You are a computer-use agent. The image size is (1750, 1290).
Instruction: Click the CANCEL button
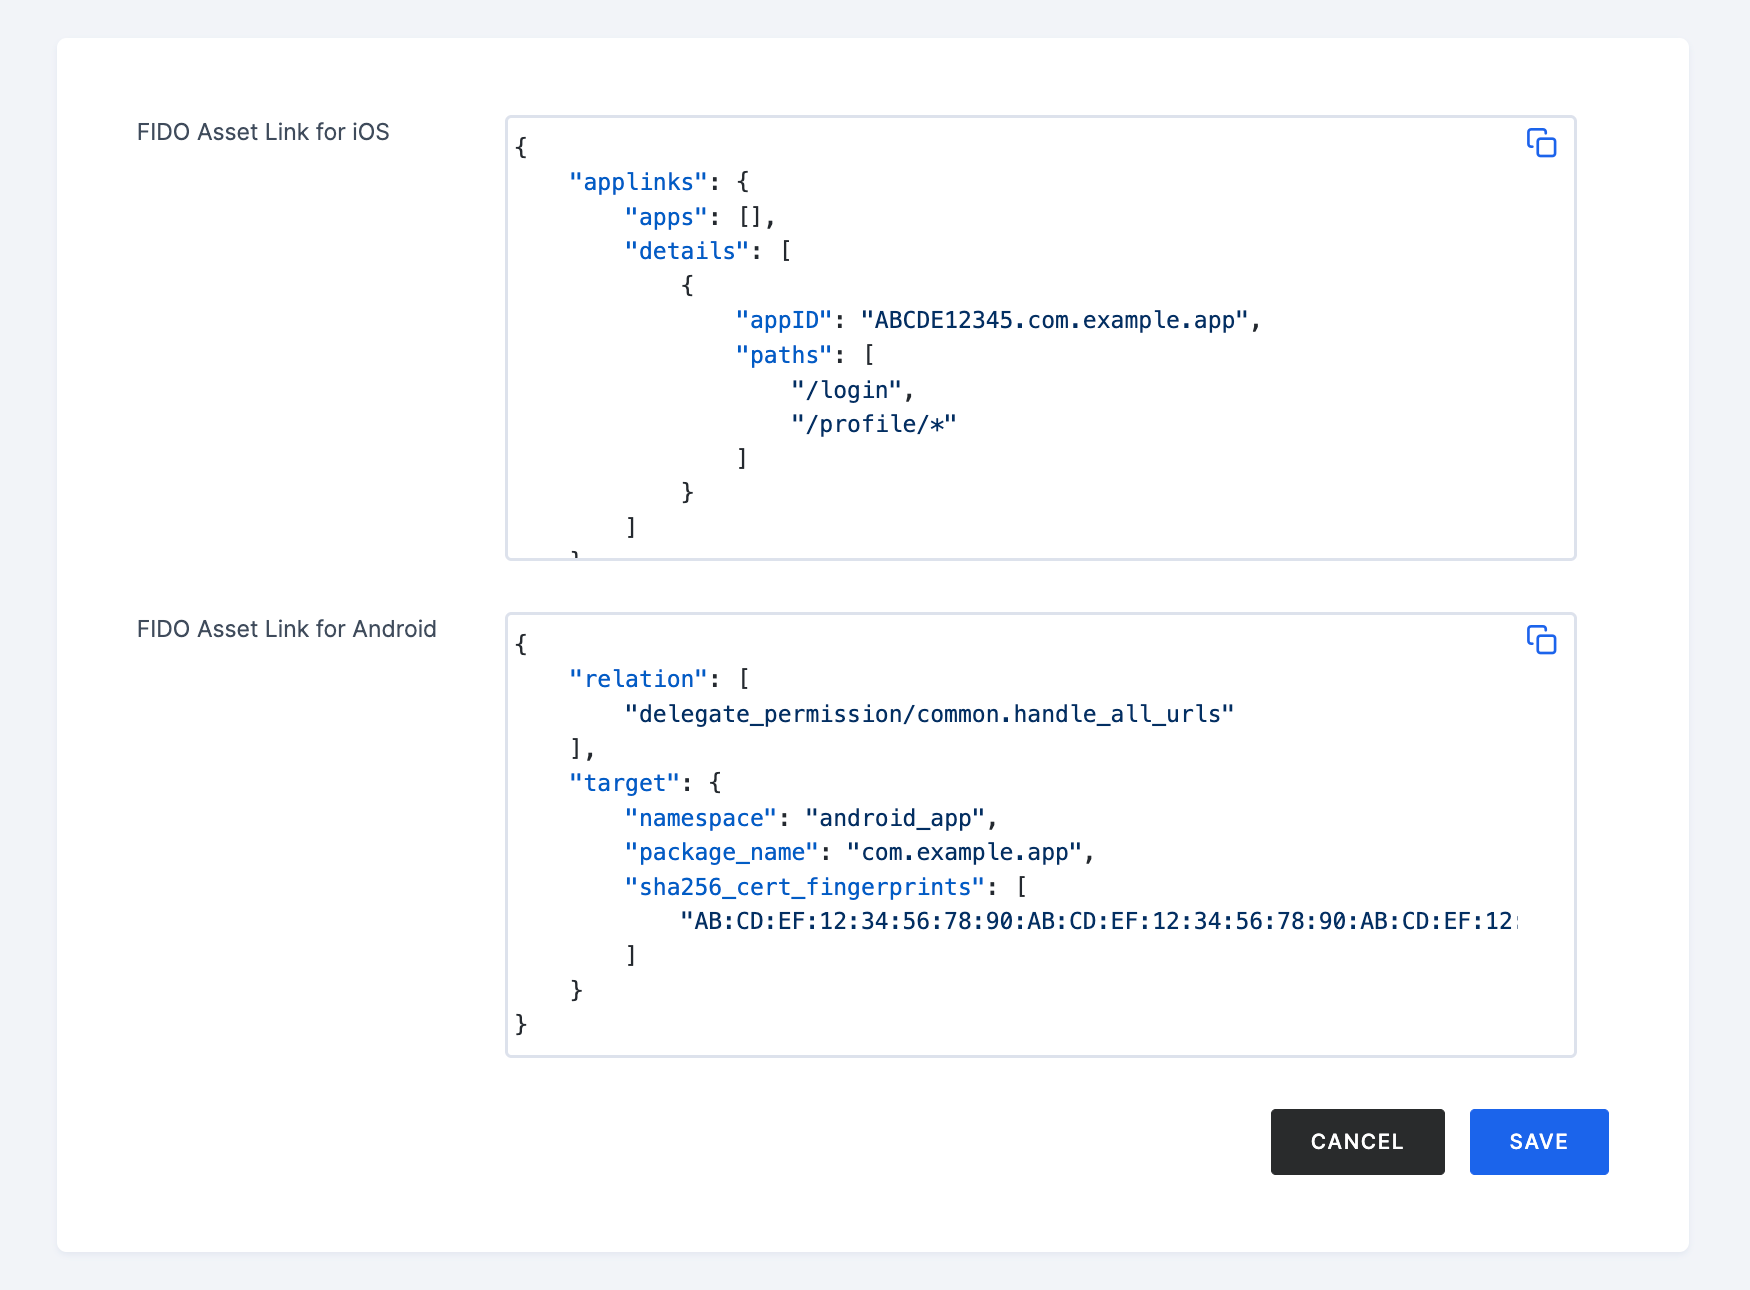coord(1357,1141)
